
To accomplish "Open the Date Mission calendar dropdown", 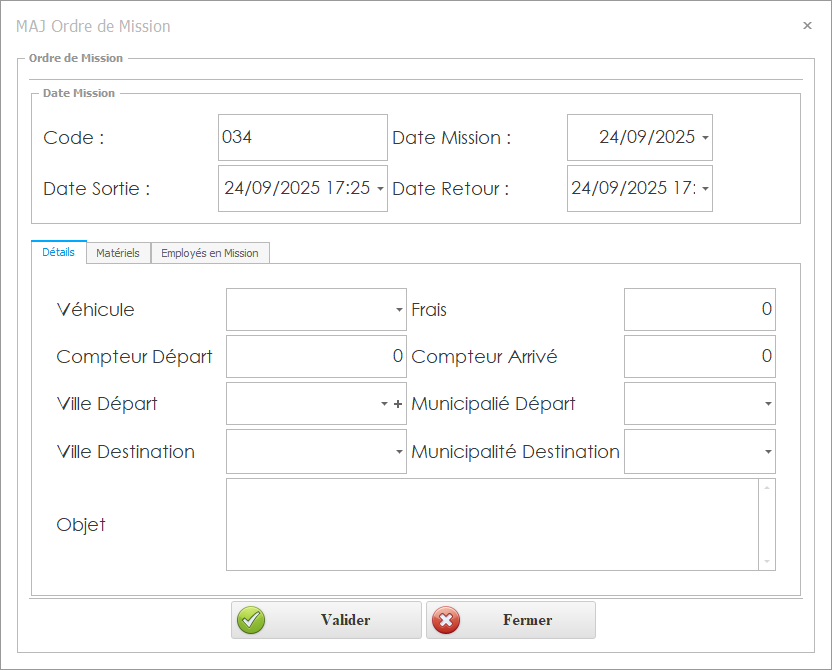I will (x=705, y=138).
